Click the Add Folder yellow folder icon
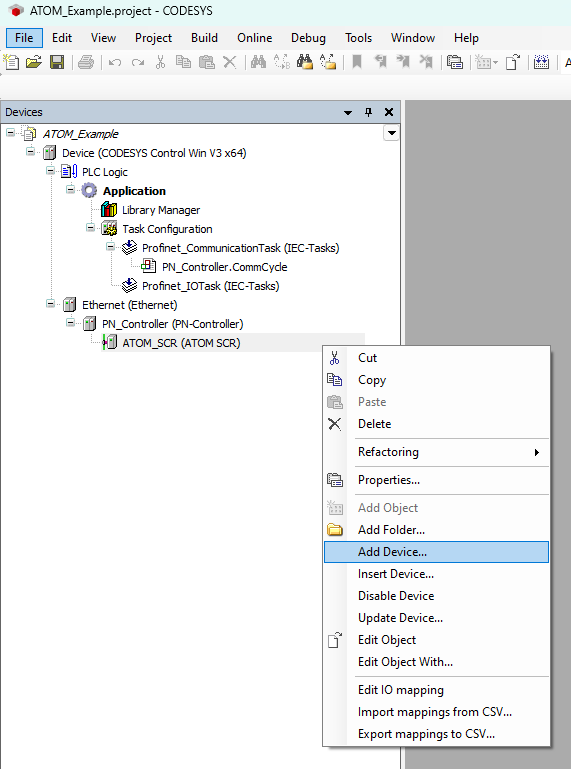This screenshot has width=571, height=769. 335,530
